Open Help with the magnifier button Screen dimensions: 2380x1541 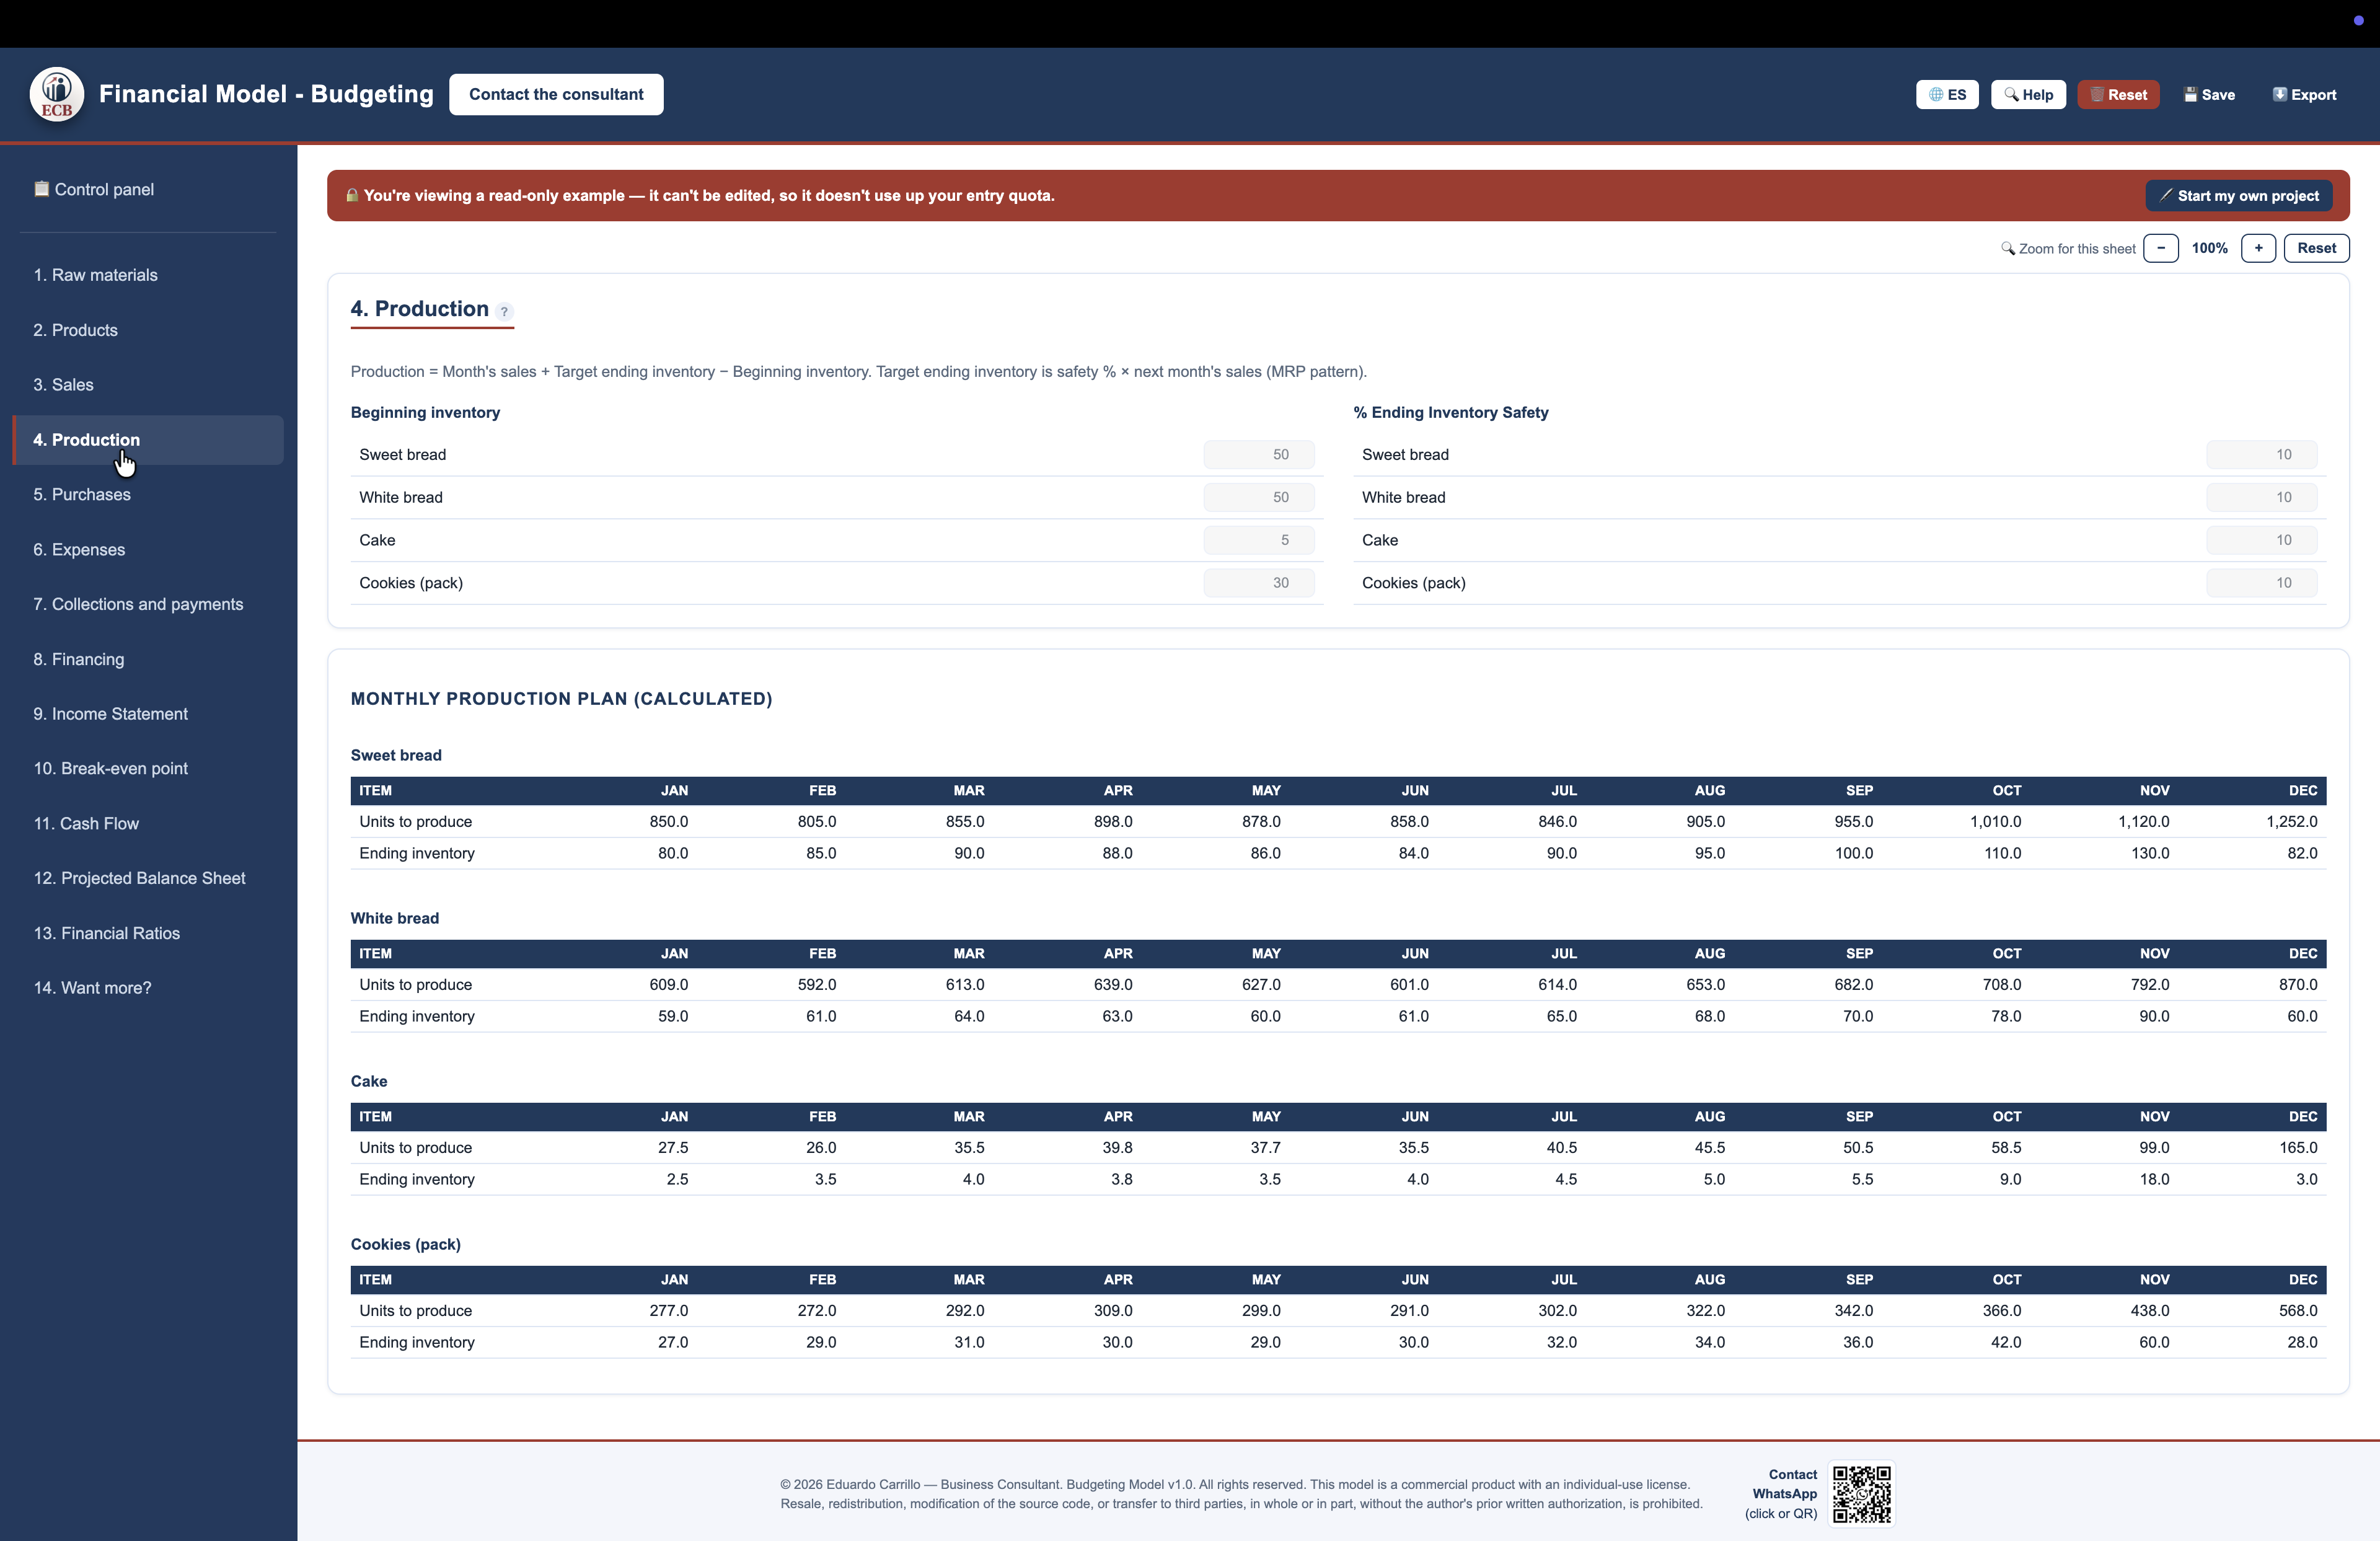coord(2028,95)
